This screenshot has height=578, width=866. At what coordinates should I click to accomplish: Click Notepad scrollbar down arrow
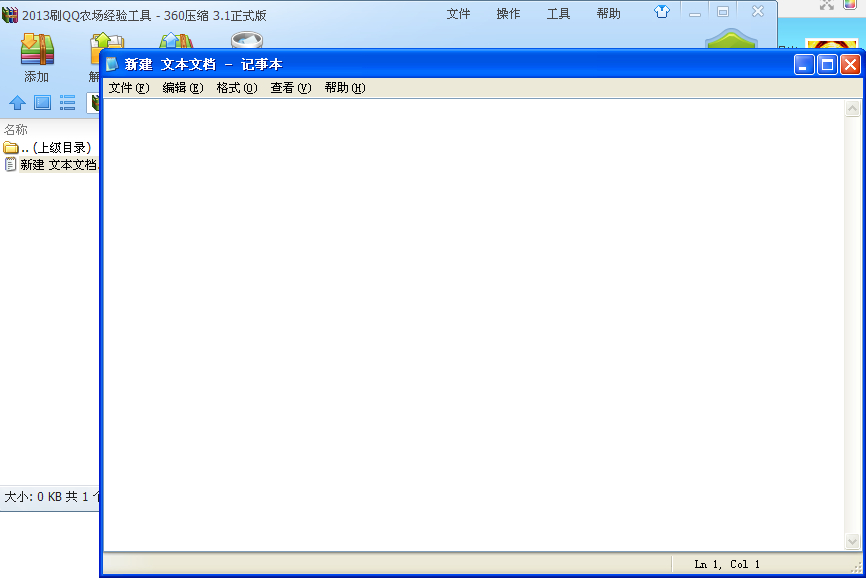[852, 542]
